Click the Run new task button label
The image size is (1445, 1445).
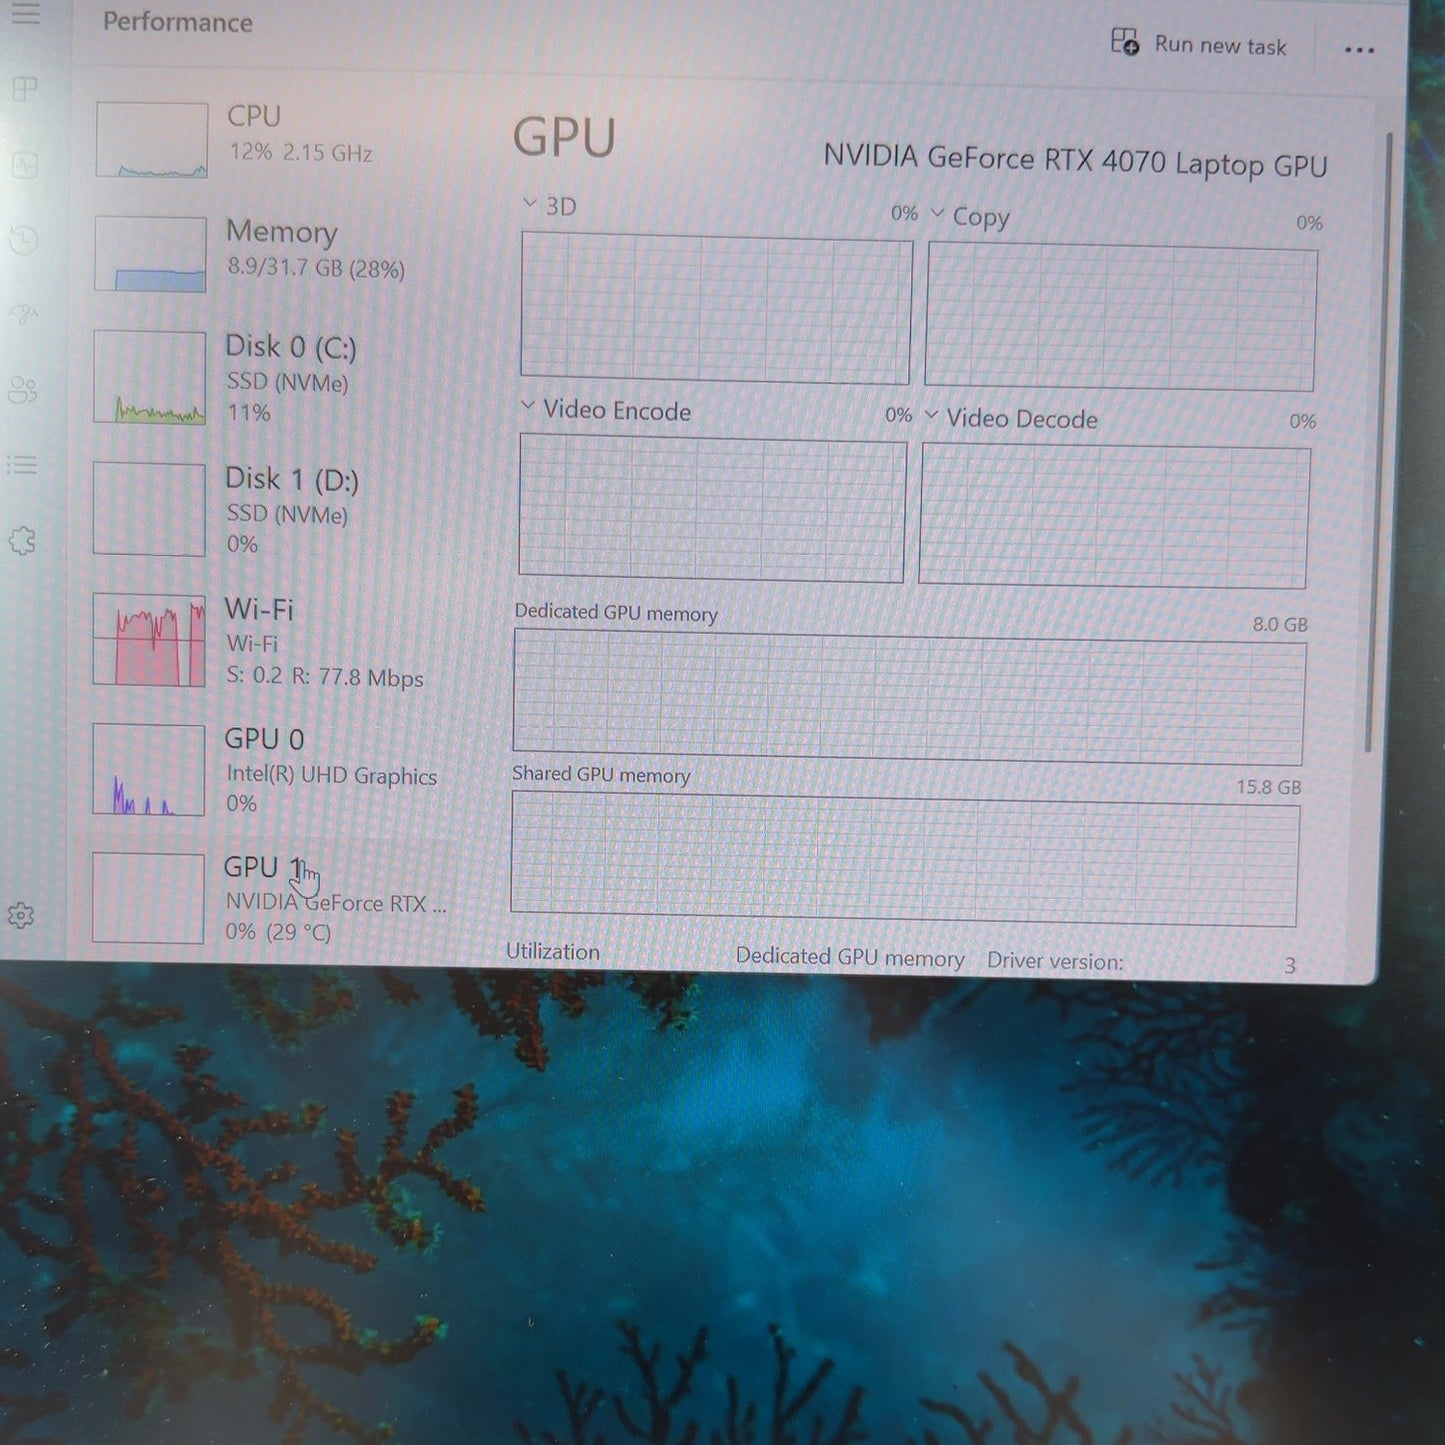tap(1220, 45)
